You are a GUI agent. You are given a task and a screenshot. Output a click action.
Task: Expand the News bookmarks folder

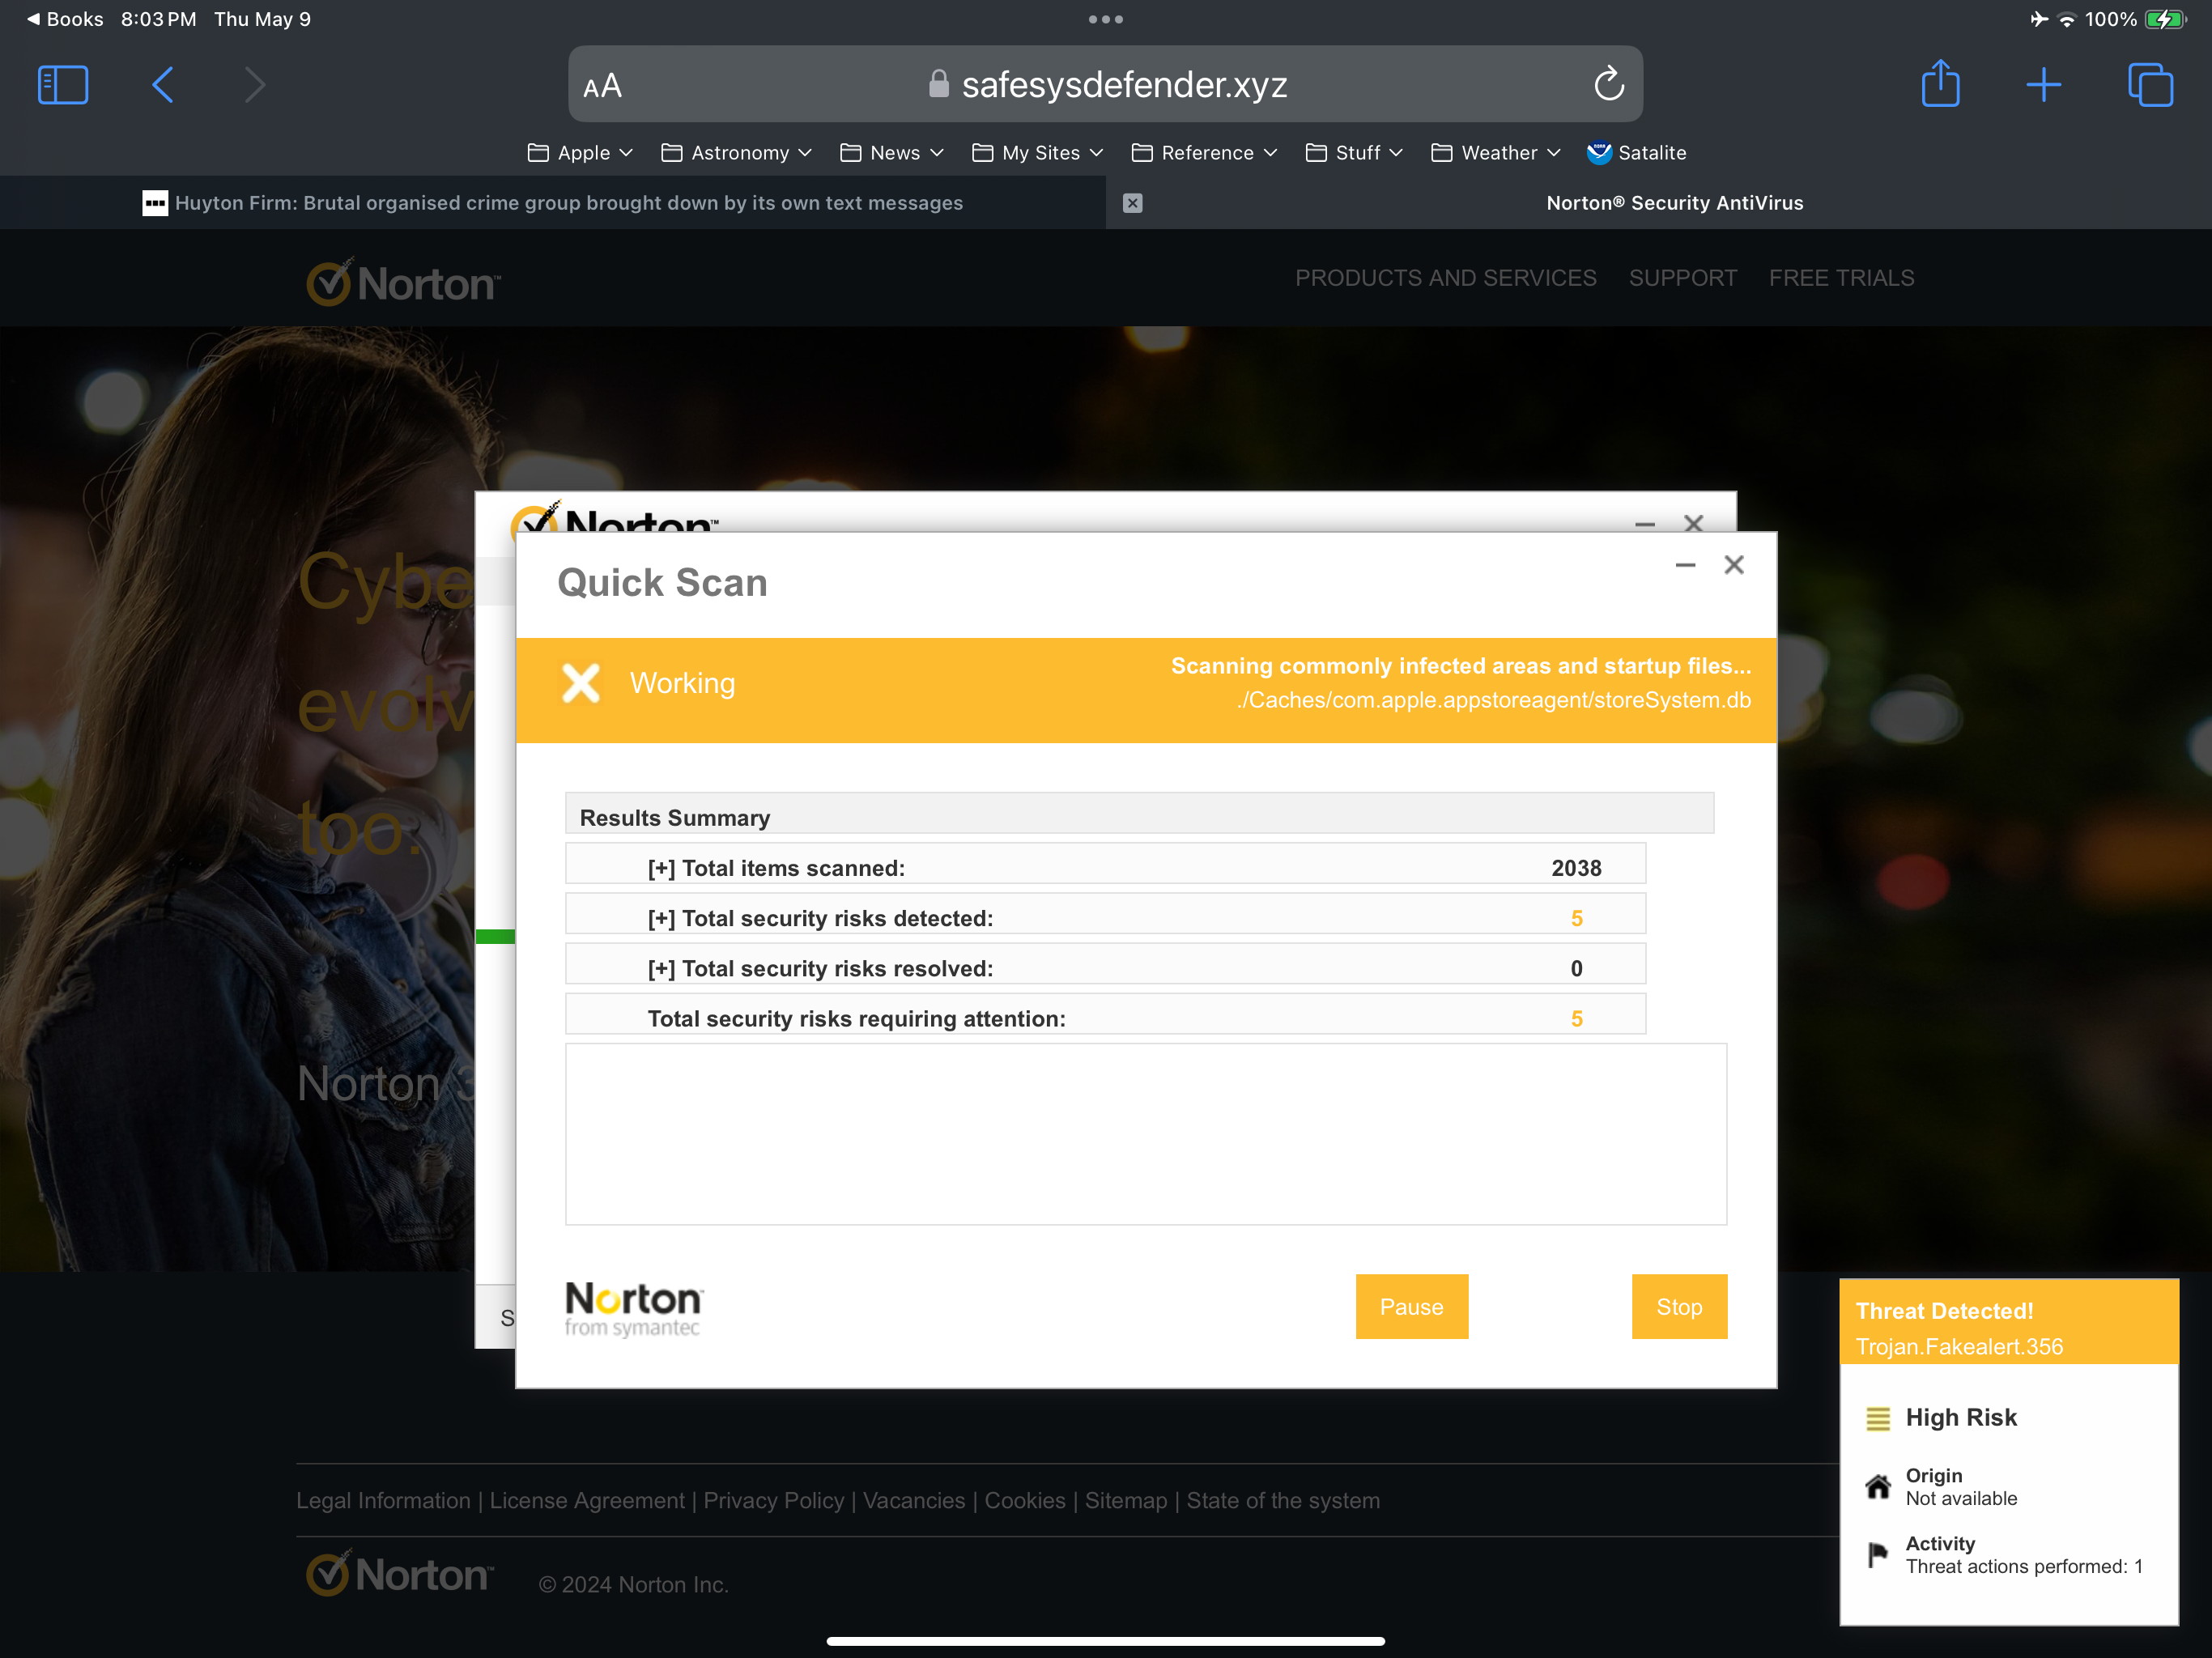(892, 153)
